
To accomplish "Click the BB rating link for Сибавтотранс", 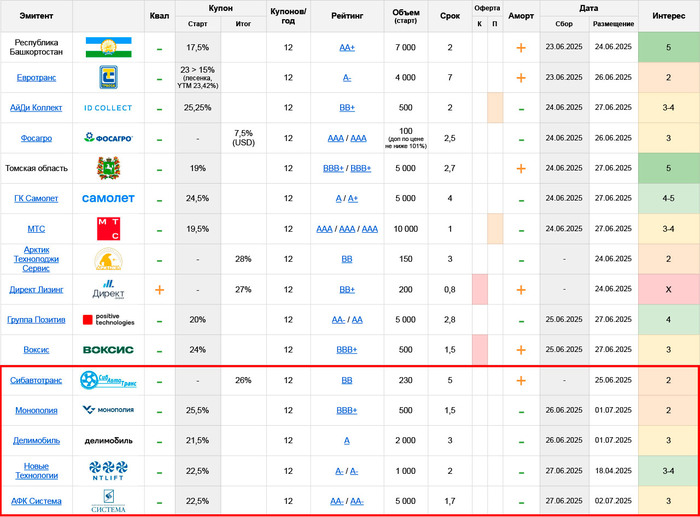I will [x=347, y=380].
